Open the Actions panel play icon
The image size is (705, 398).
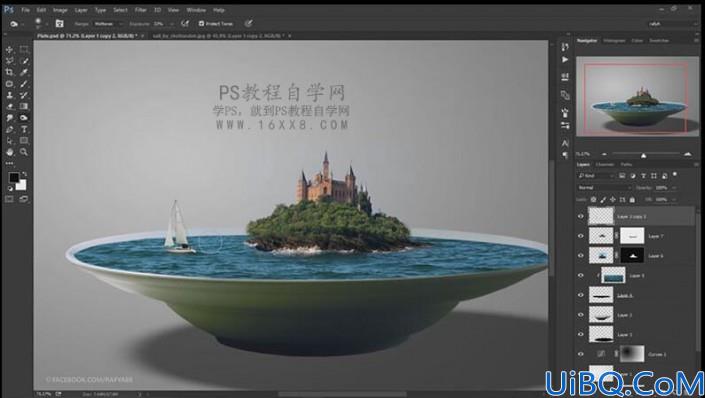click(x=565, y=59)
